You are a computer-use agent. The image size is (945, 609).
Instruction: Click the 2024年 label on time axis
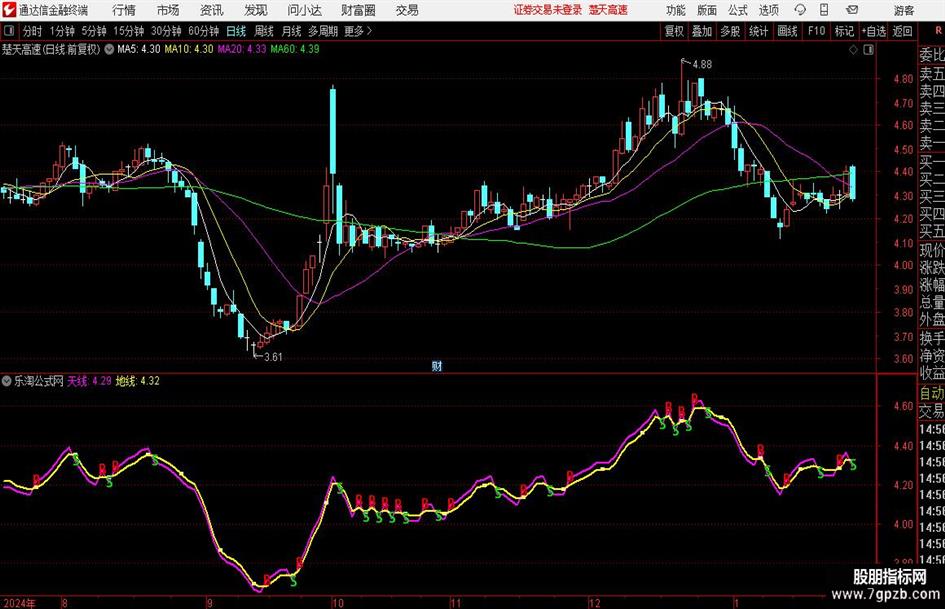pos(19,603)
